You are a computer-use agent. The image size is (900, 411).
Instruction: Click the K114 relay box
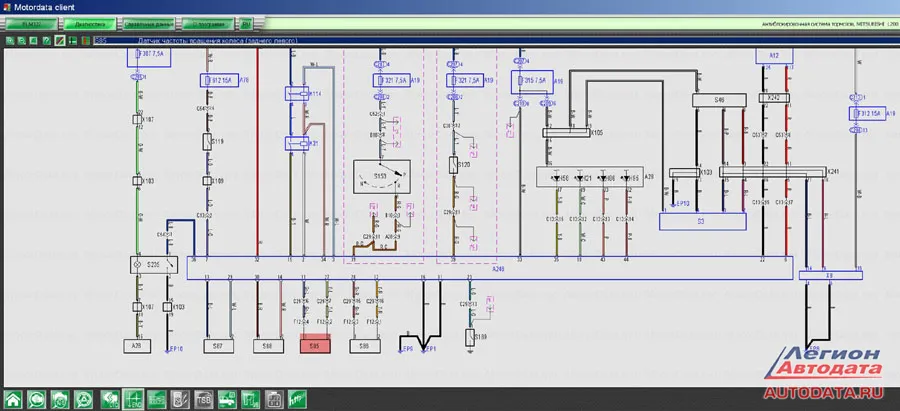(x=297, y=94)
